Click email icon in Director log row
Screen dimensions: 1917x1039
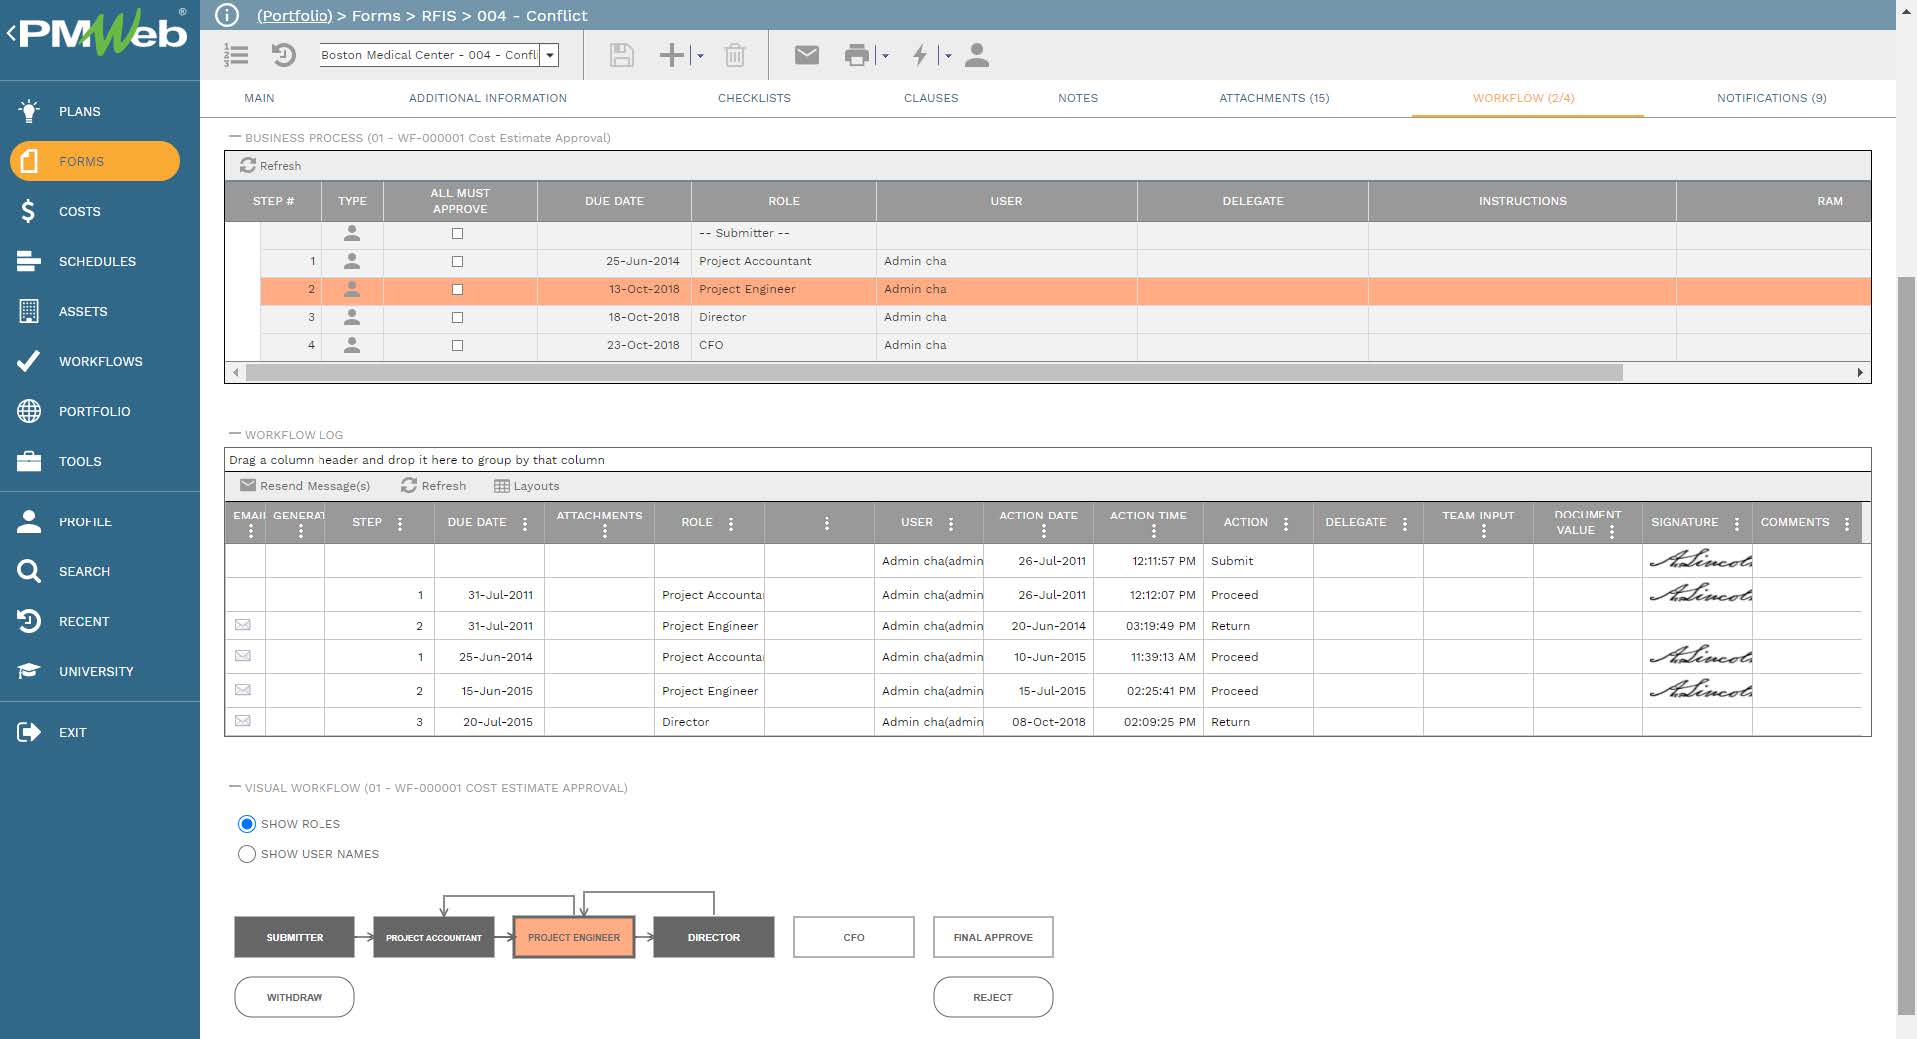[243, 721]
